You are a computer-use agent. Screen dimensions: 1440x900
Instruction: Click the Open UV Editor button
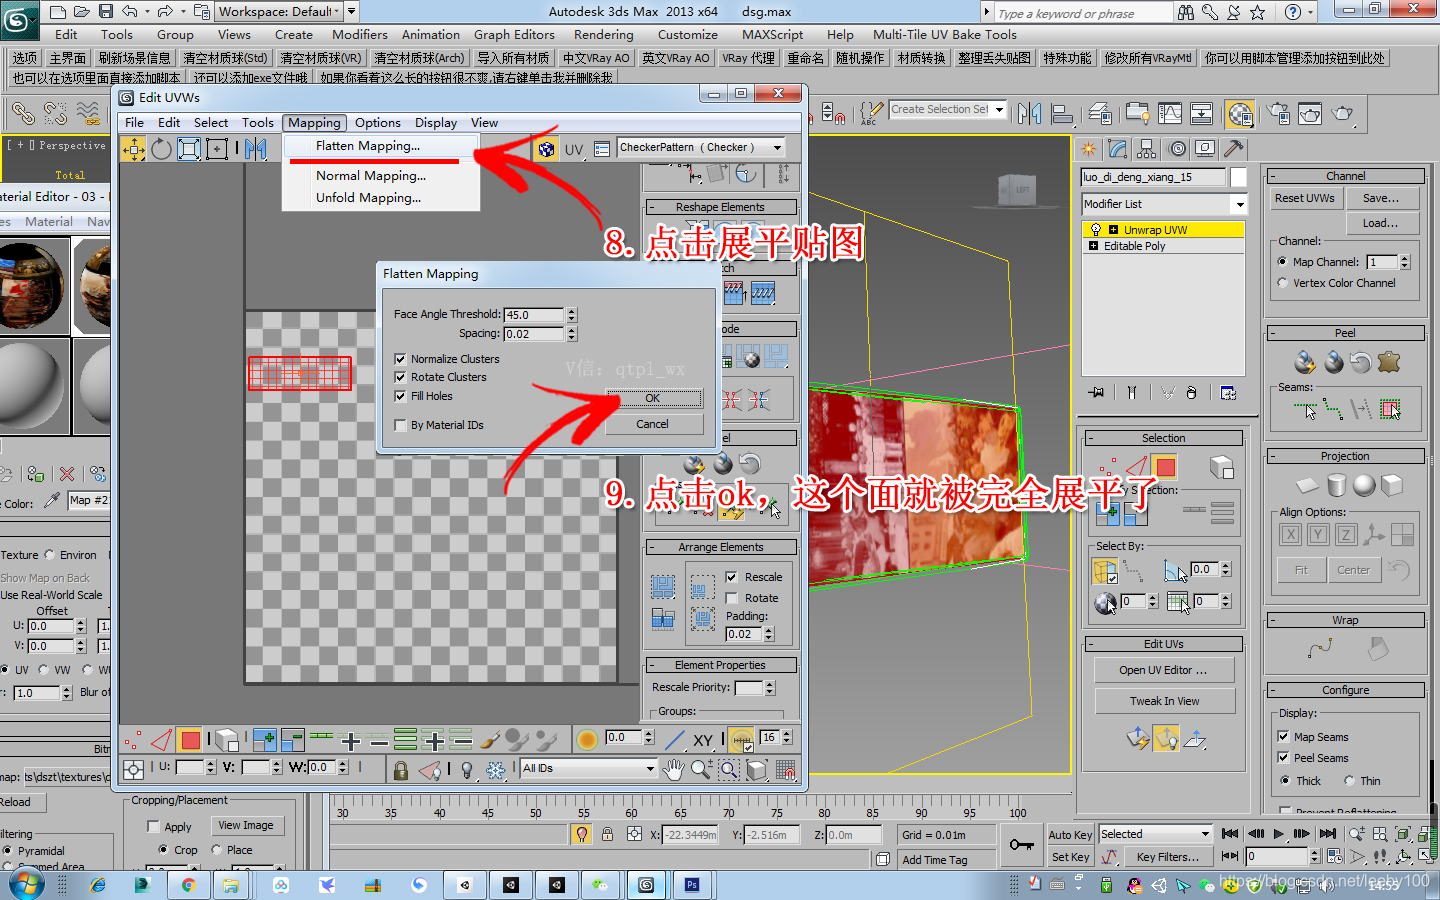tap(1164, 670)
